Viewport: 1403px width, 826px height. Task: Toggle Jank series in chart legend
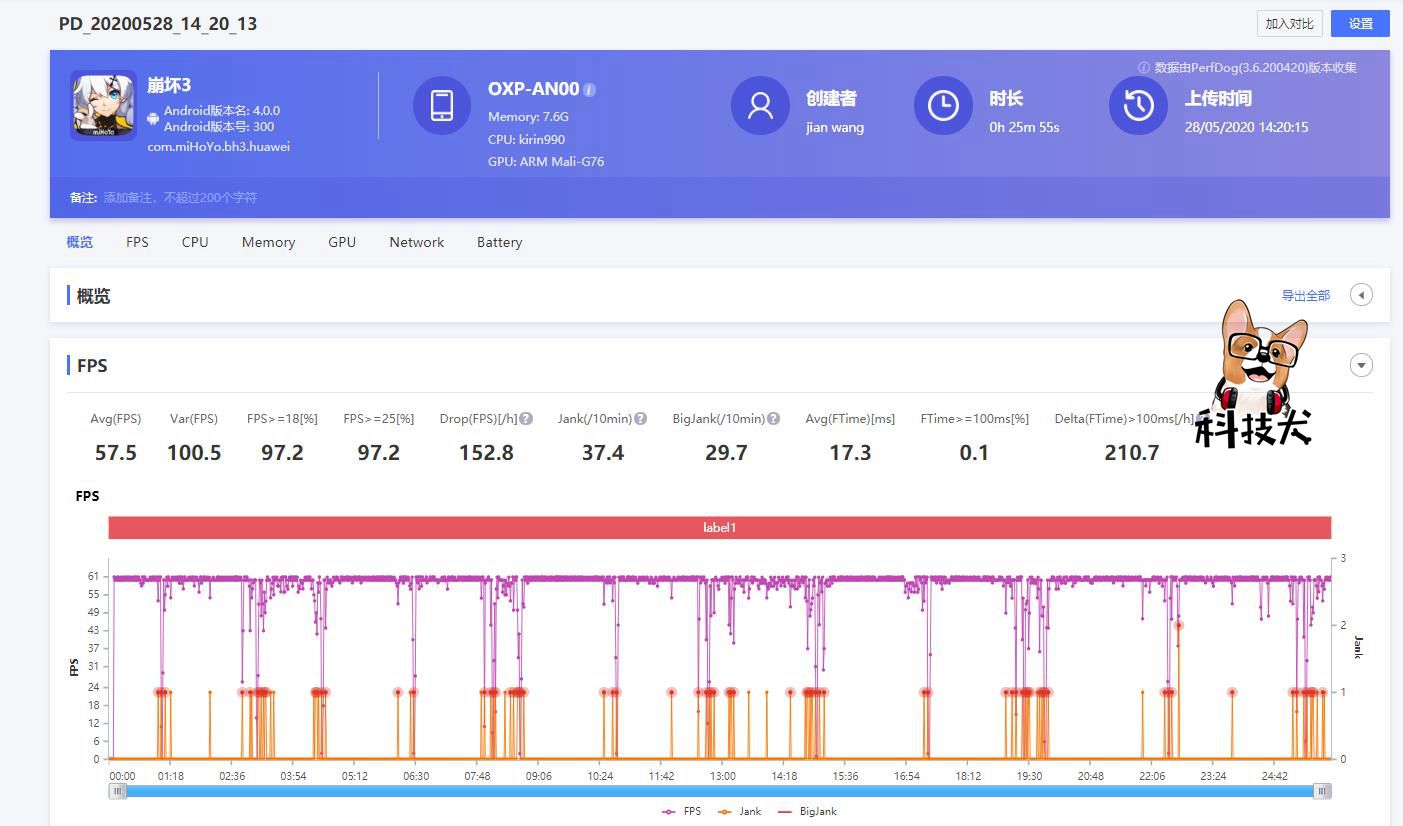[x=740, y=811]
